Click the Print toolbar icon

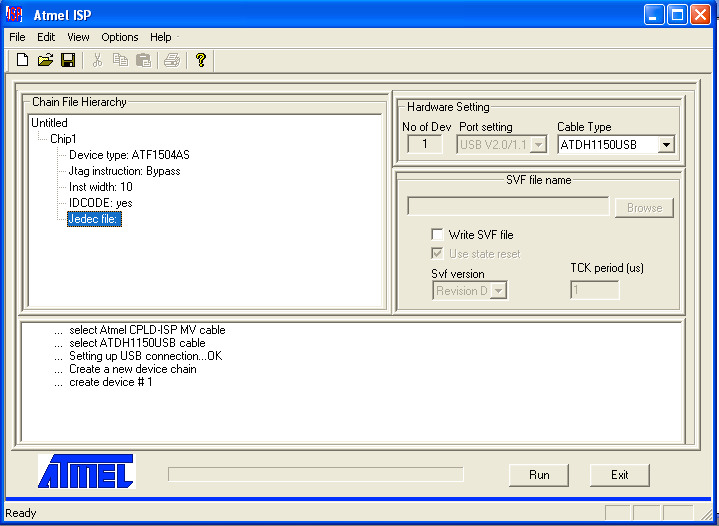click(x=172, y=61)
